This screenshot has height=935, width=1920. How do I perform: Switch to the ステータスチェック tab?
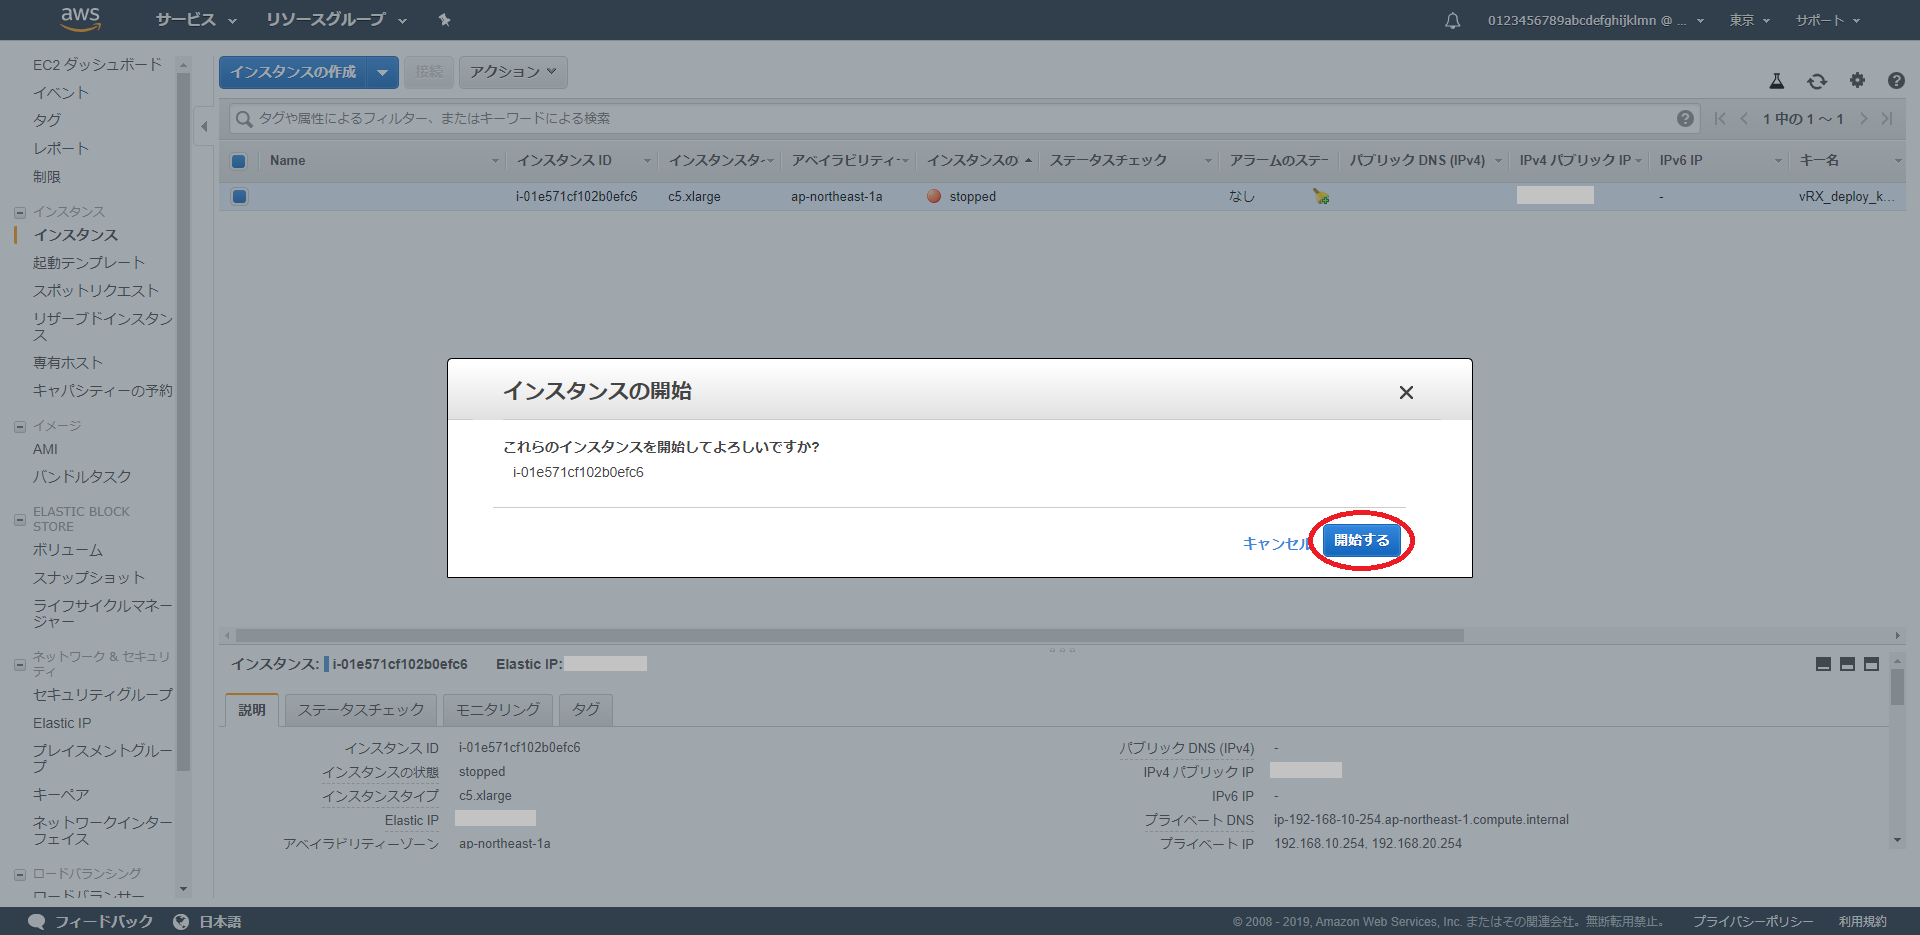(360, 710)
